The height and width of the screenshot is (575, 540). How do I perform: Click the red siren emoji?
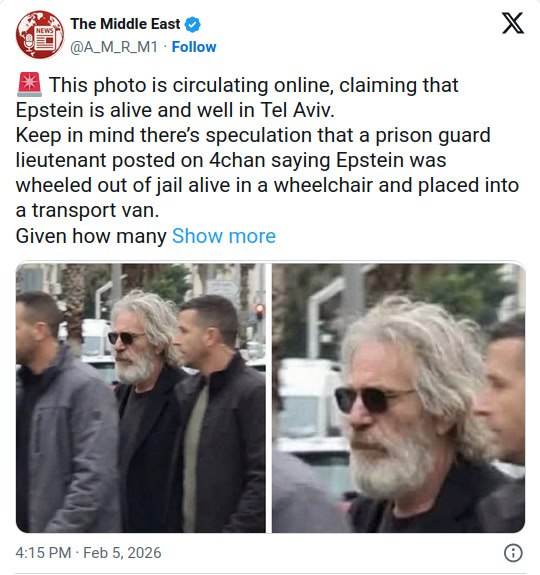pos(29,85)
